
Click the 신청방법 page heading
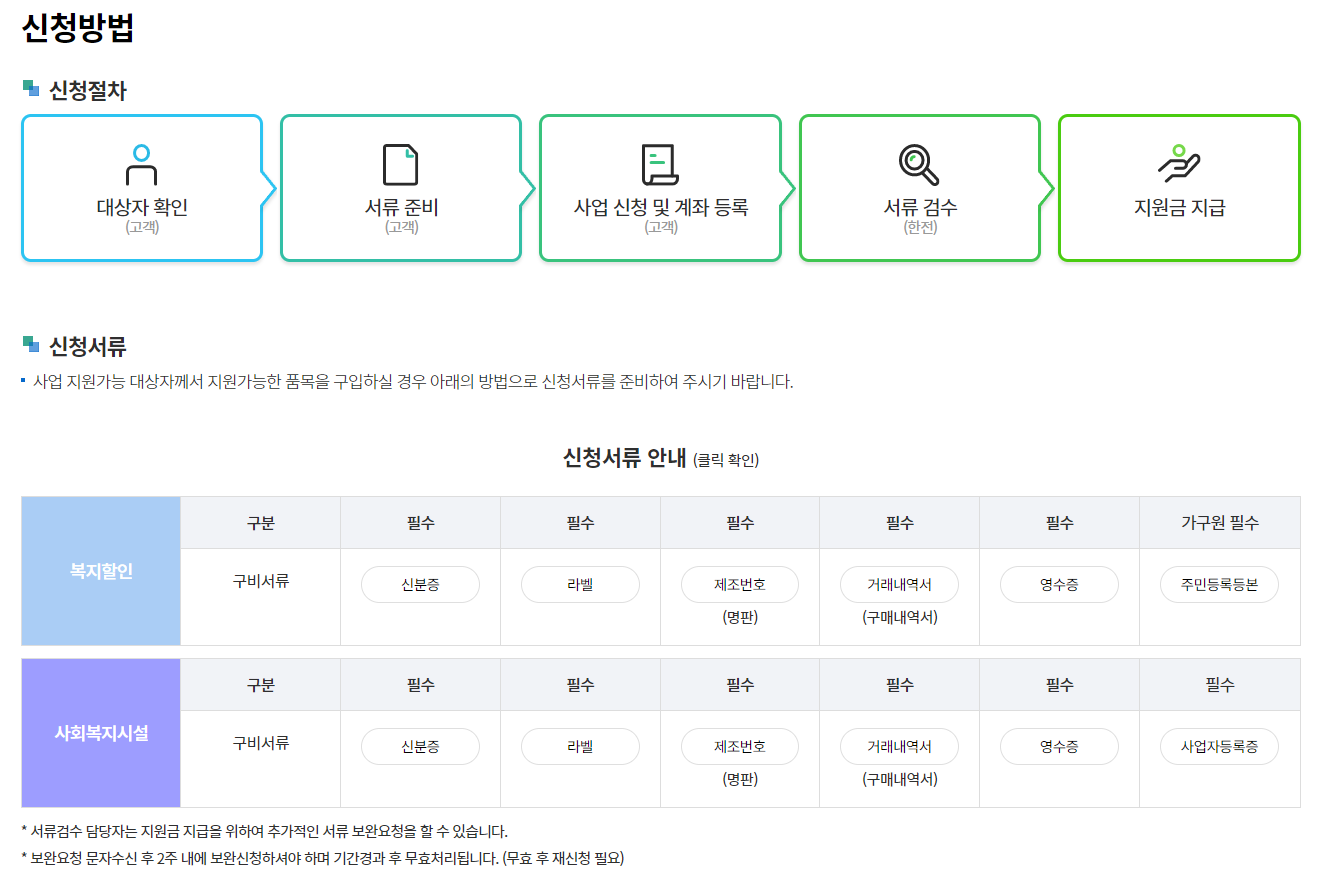(78, 28)
